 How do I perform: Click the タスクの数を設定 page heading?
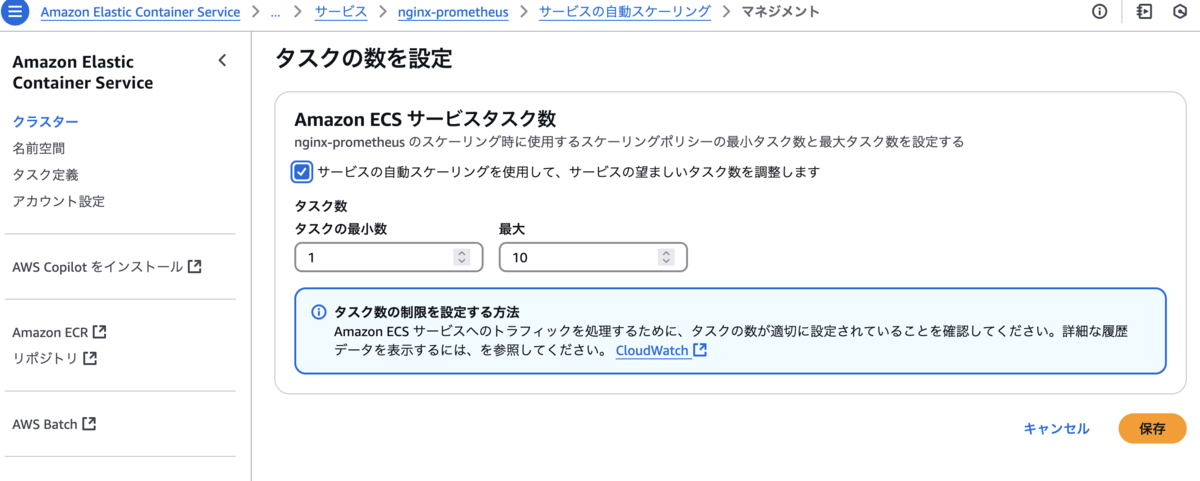coord(364,59)
